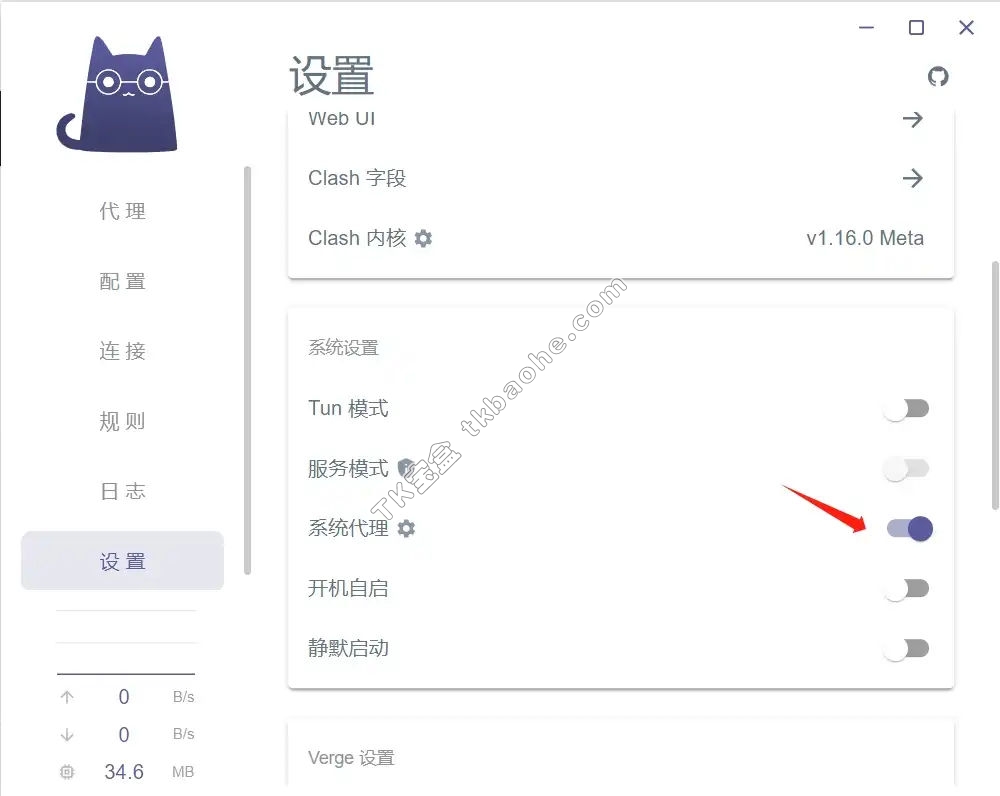Click the Clash 内核 gear icon
This screenshot has height=796, width=1000.
coord(423,239)
